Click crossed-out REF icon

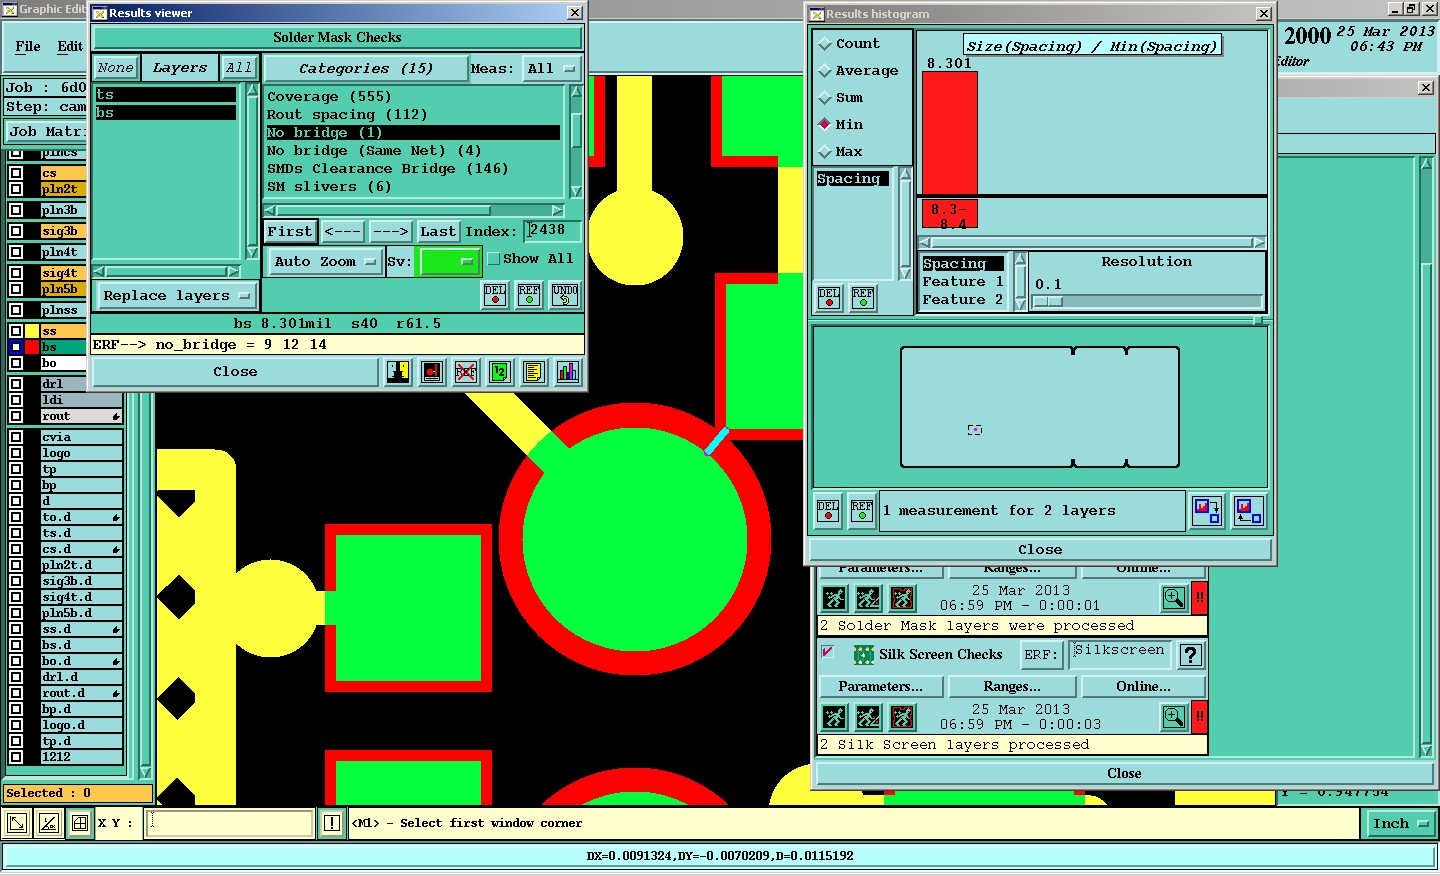(x=466, y=372)
